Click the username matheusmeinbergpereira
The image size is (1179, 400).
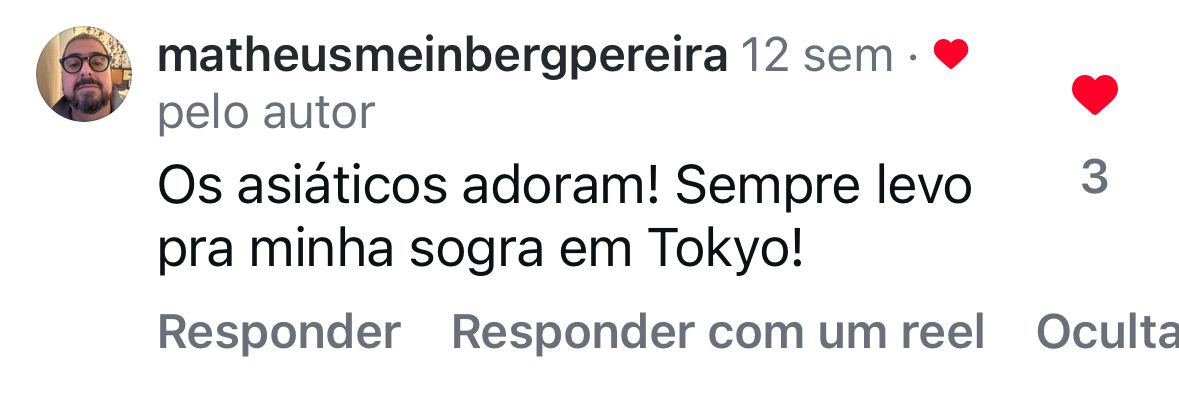tap(441, 57)
